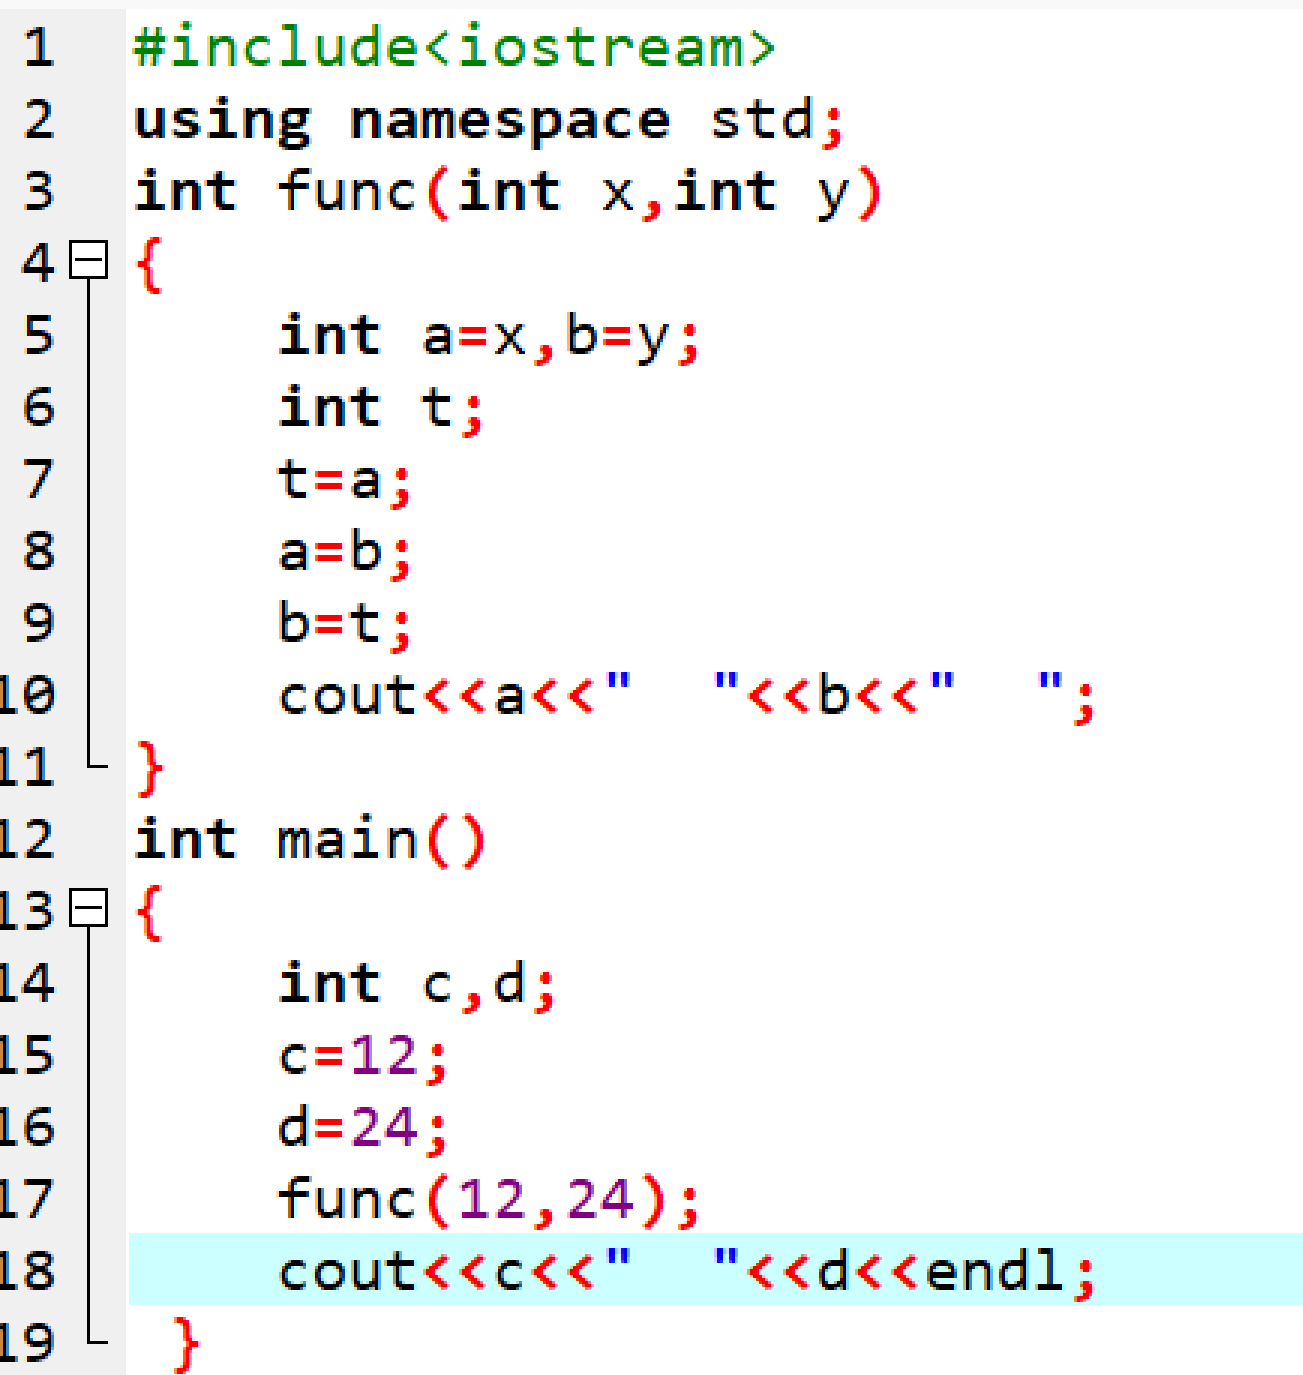Collapse the main function fold marker
Screen dimensions: 1303x1375
[89, 908]
